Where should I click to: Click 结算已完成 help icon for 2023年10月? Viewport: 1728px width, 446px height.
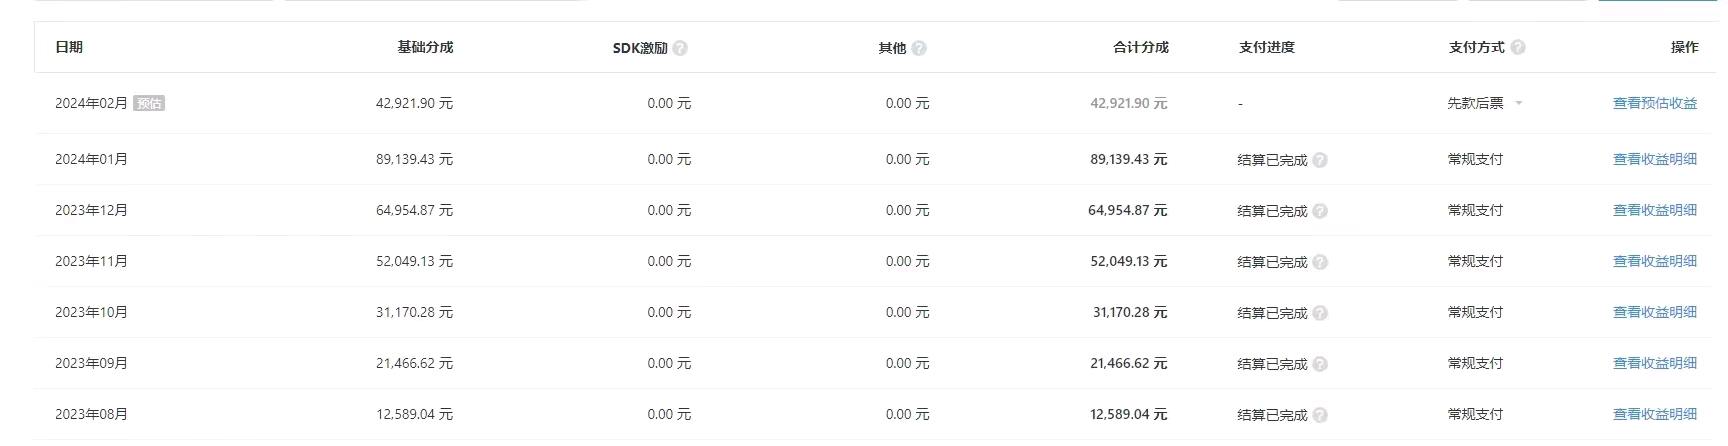(x=1320, y=313)
